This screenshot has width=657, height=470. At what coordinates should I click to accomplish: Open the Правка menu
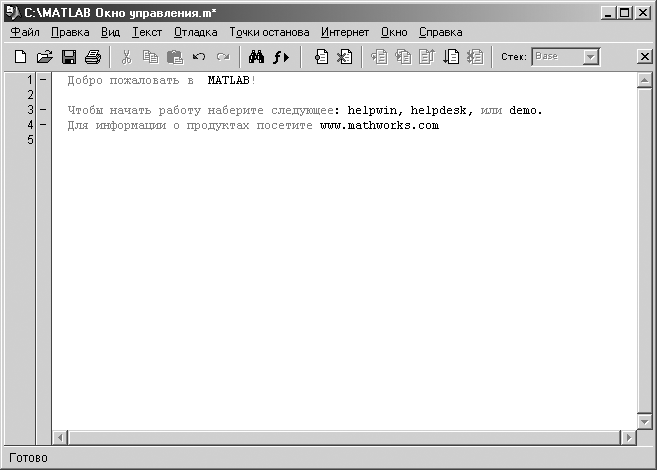pyautogui.click(x=70, y=32)
